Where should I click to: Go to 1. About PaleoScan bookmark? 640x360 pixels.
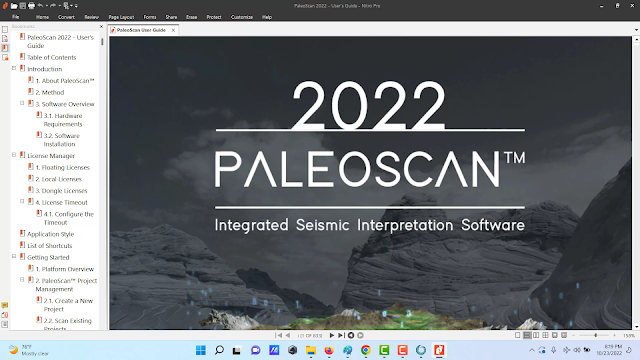click(65, 81)
